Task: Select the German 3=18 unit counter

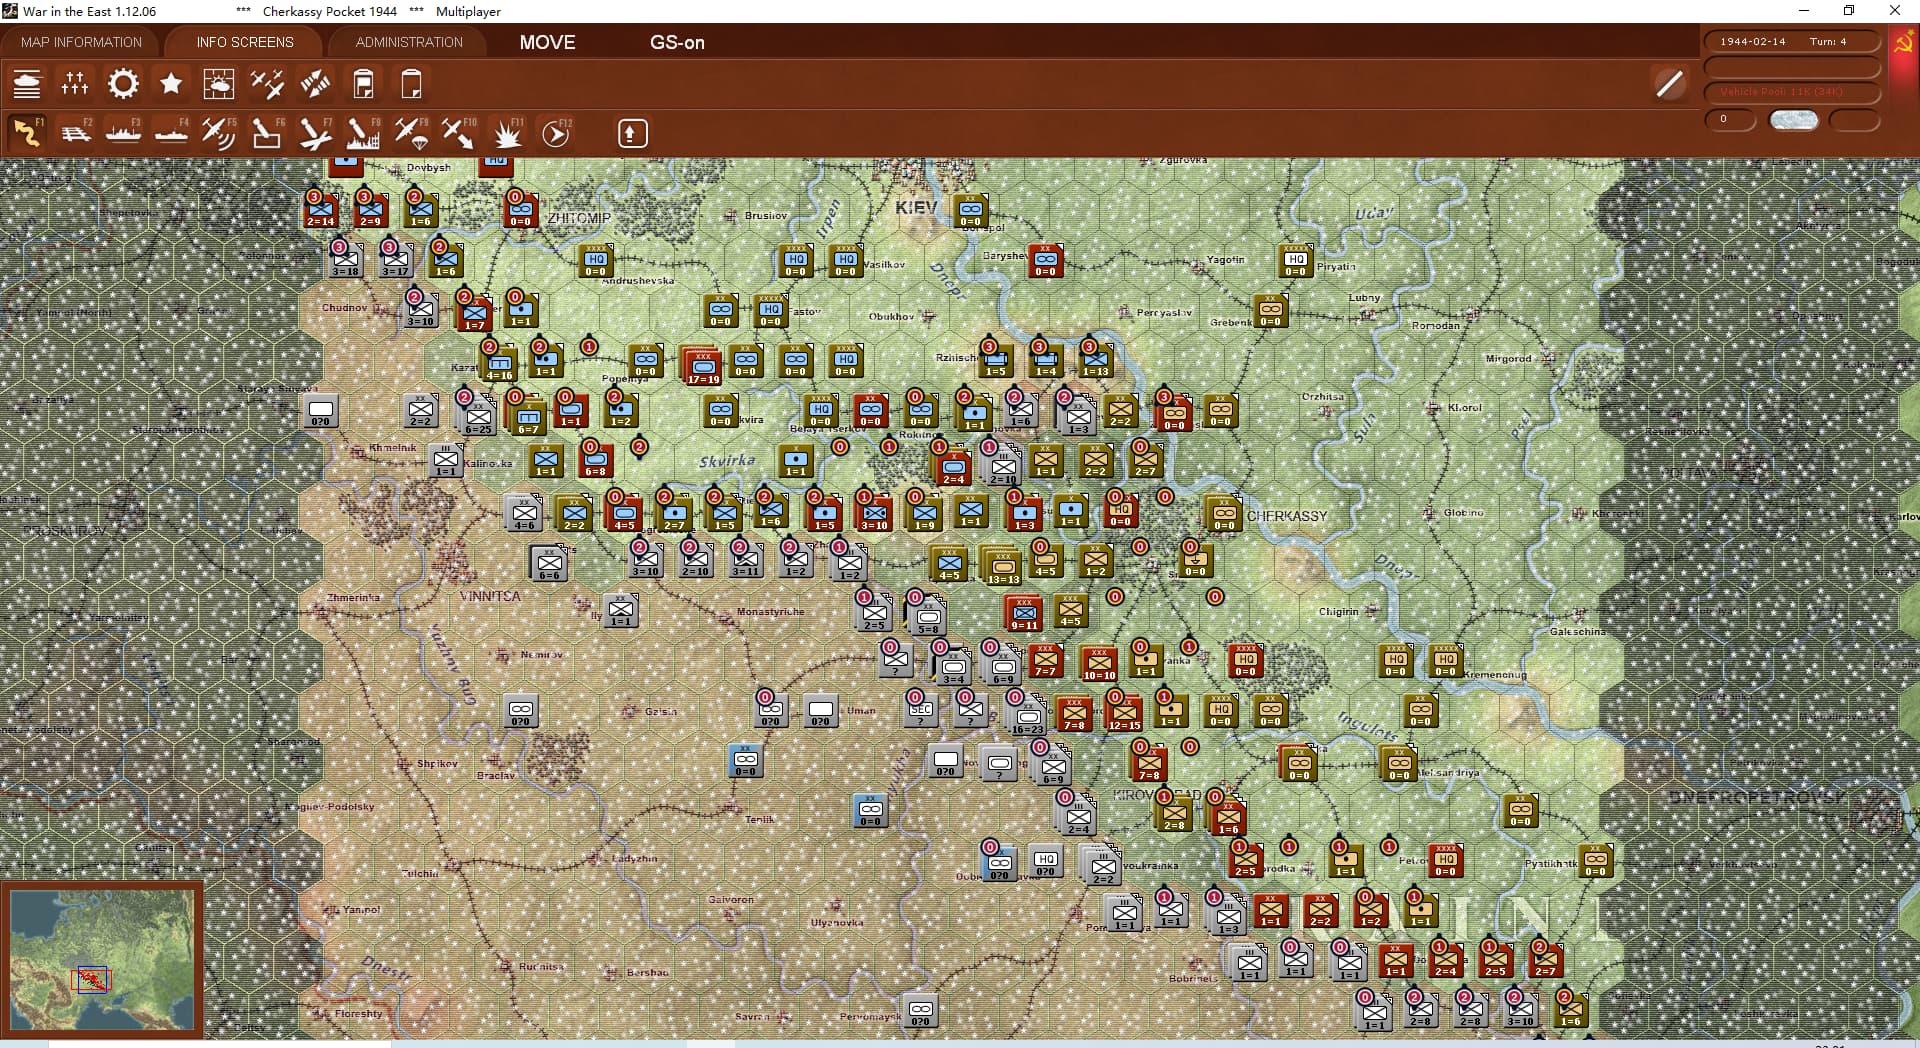Action: [x=345, y=259]
